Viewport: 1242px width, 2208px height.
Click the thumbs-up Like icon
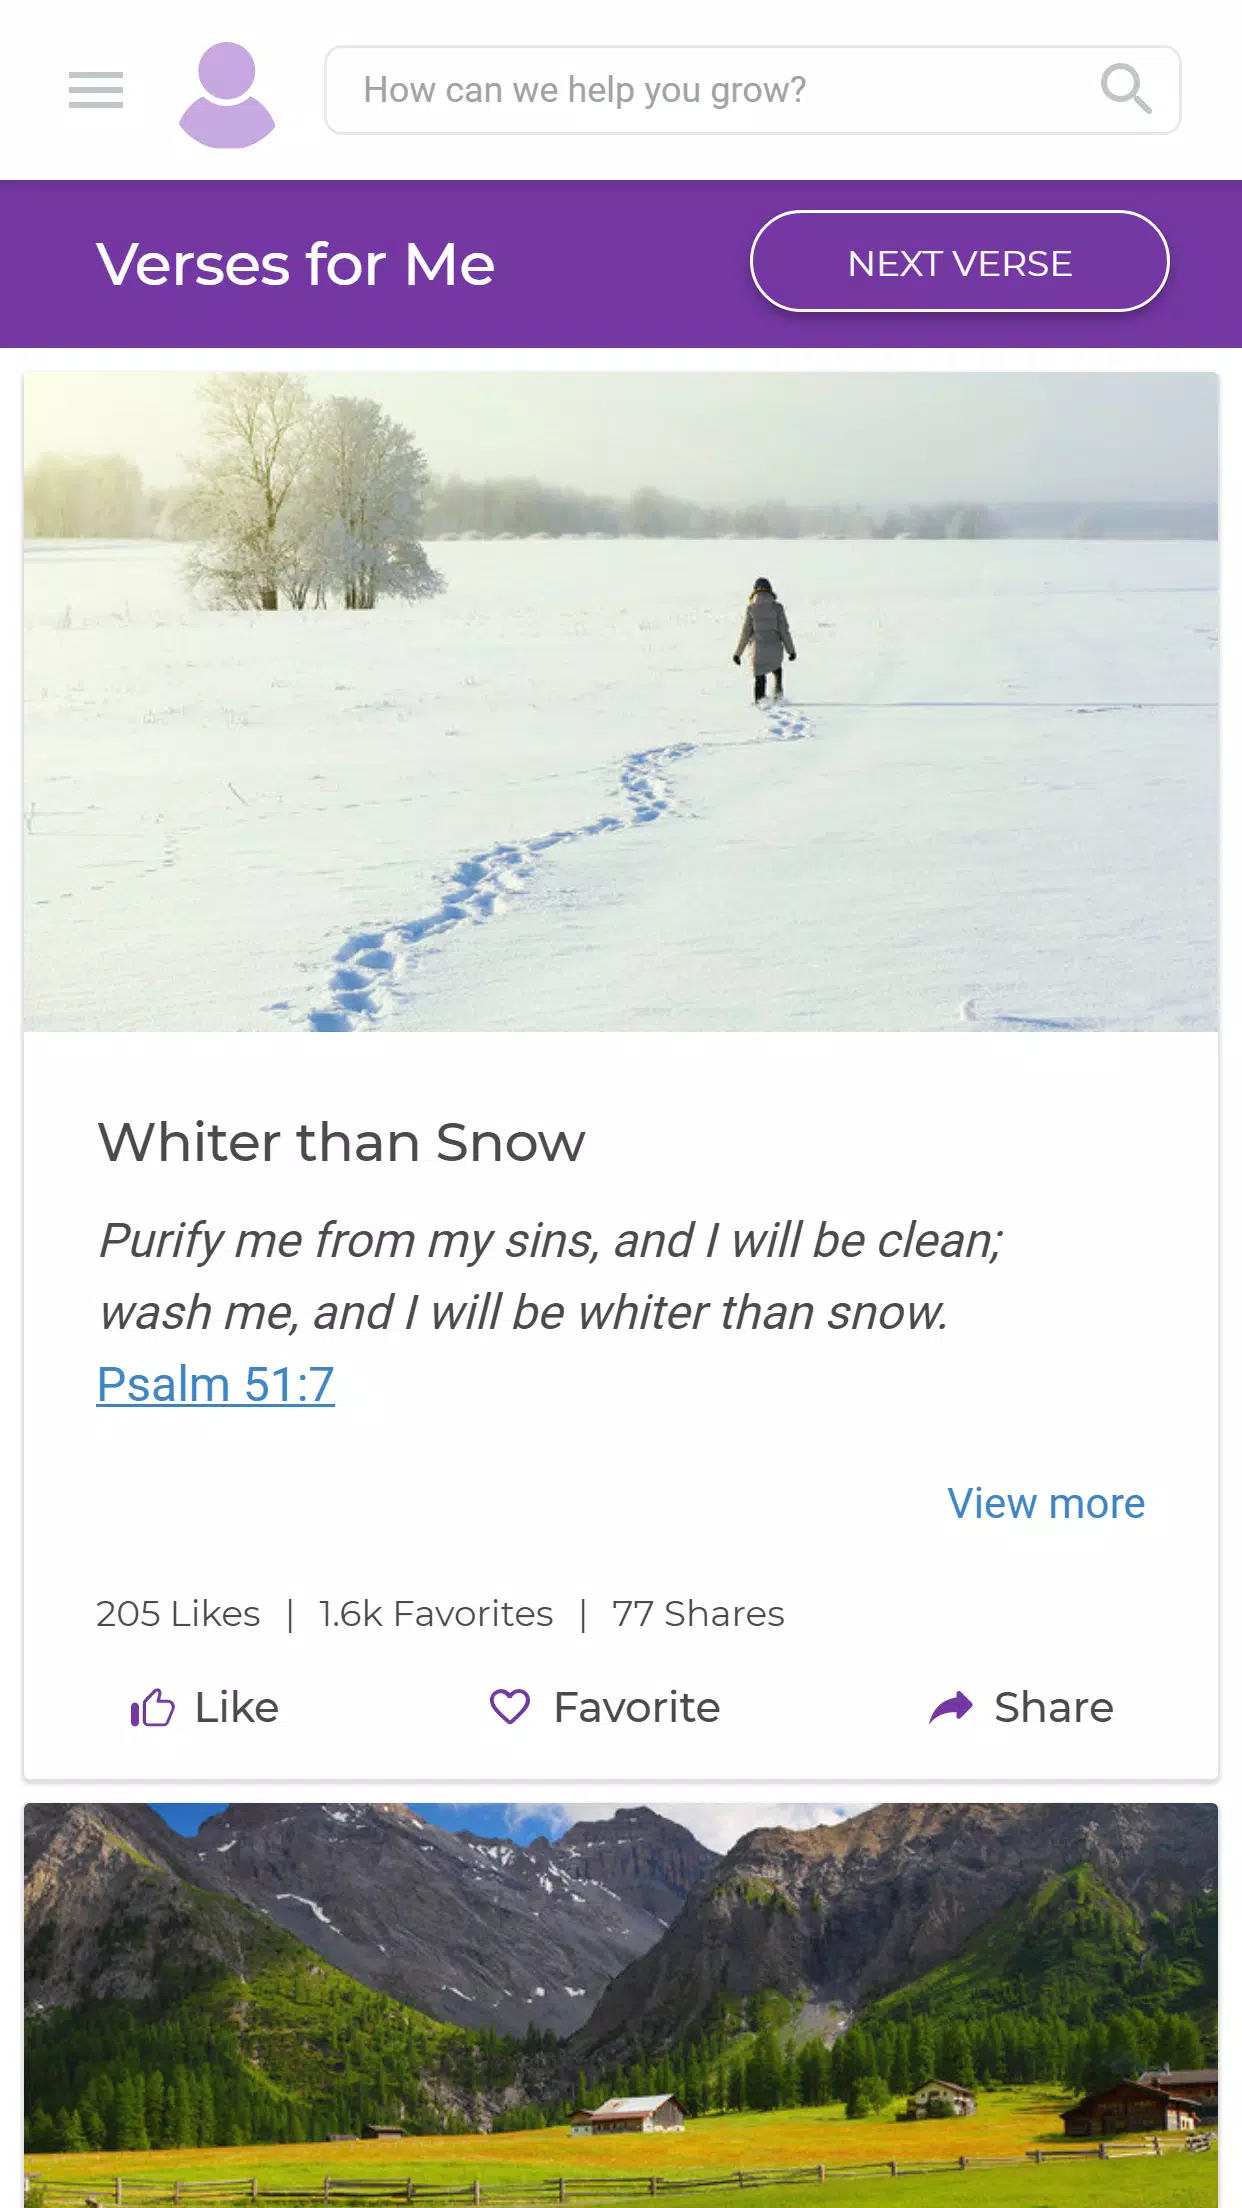pos(153,1707)
